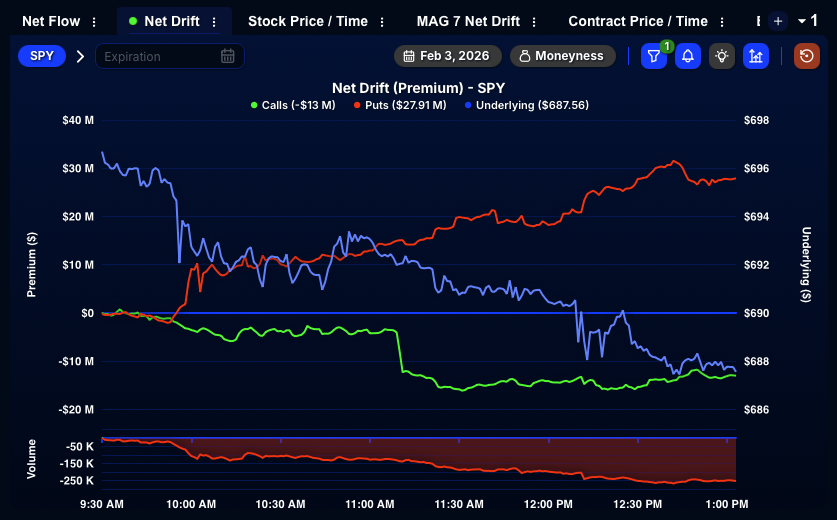
Task: Open Stock Price / Time options menu
Action: [x=382, y=22]
